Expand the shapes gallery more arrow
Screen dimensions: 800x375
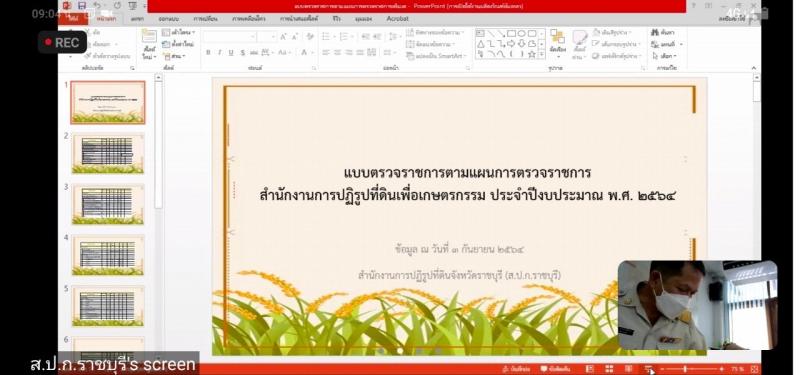tap(541, 55)
